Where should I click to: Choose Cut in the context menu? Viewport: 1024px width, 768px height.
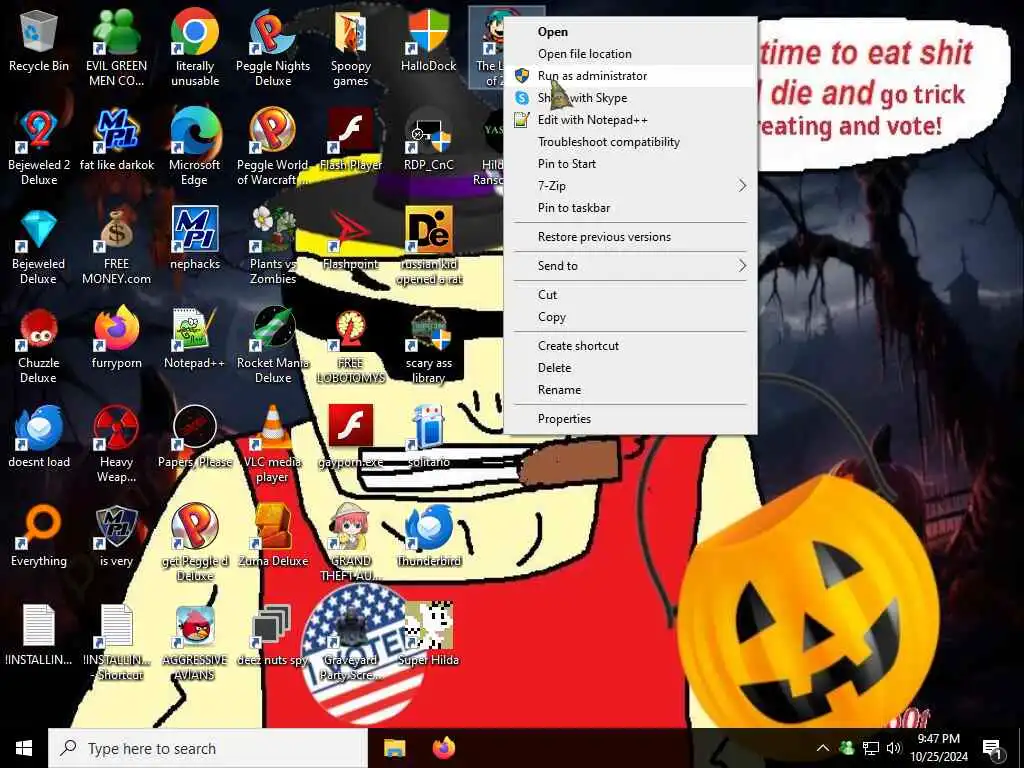(x=630, y=295)
